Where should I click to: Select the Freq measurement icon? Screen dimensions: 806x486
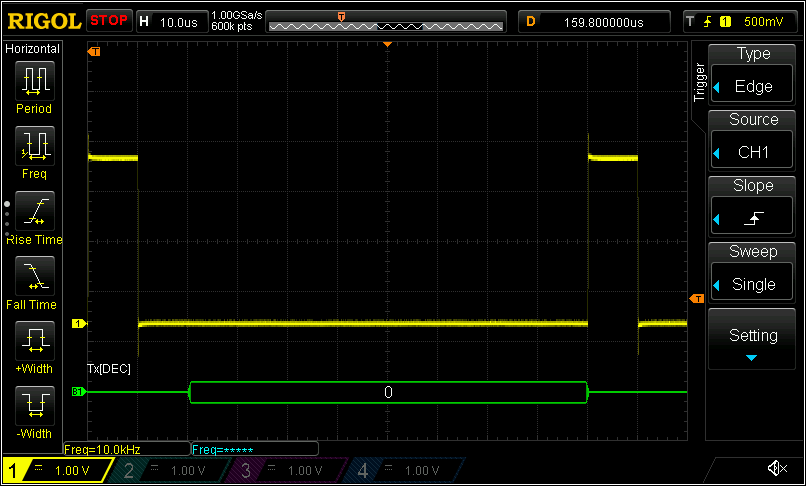[34, 146]
